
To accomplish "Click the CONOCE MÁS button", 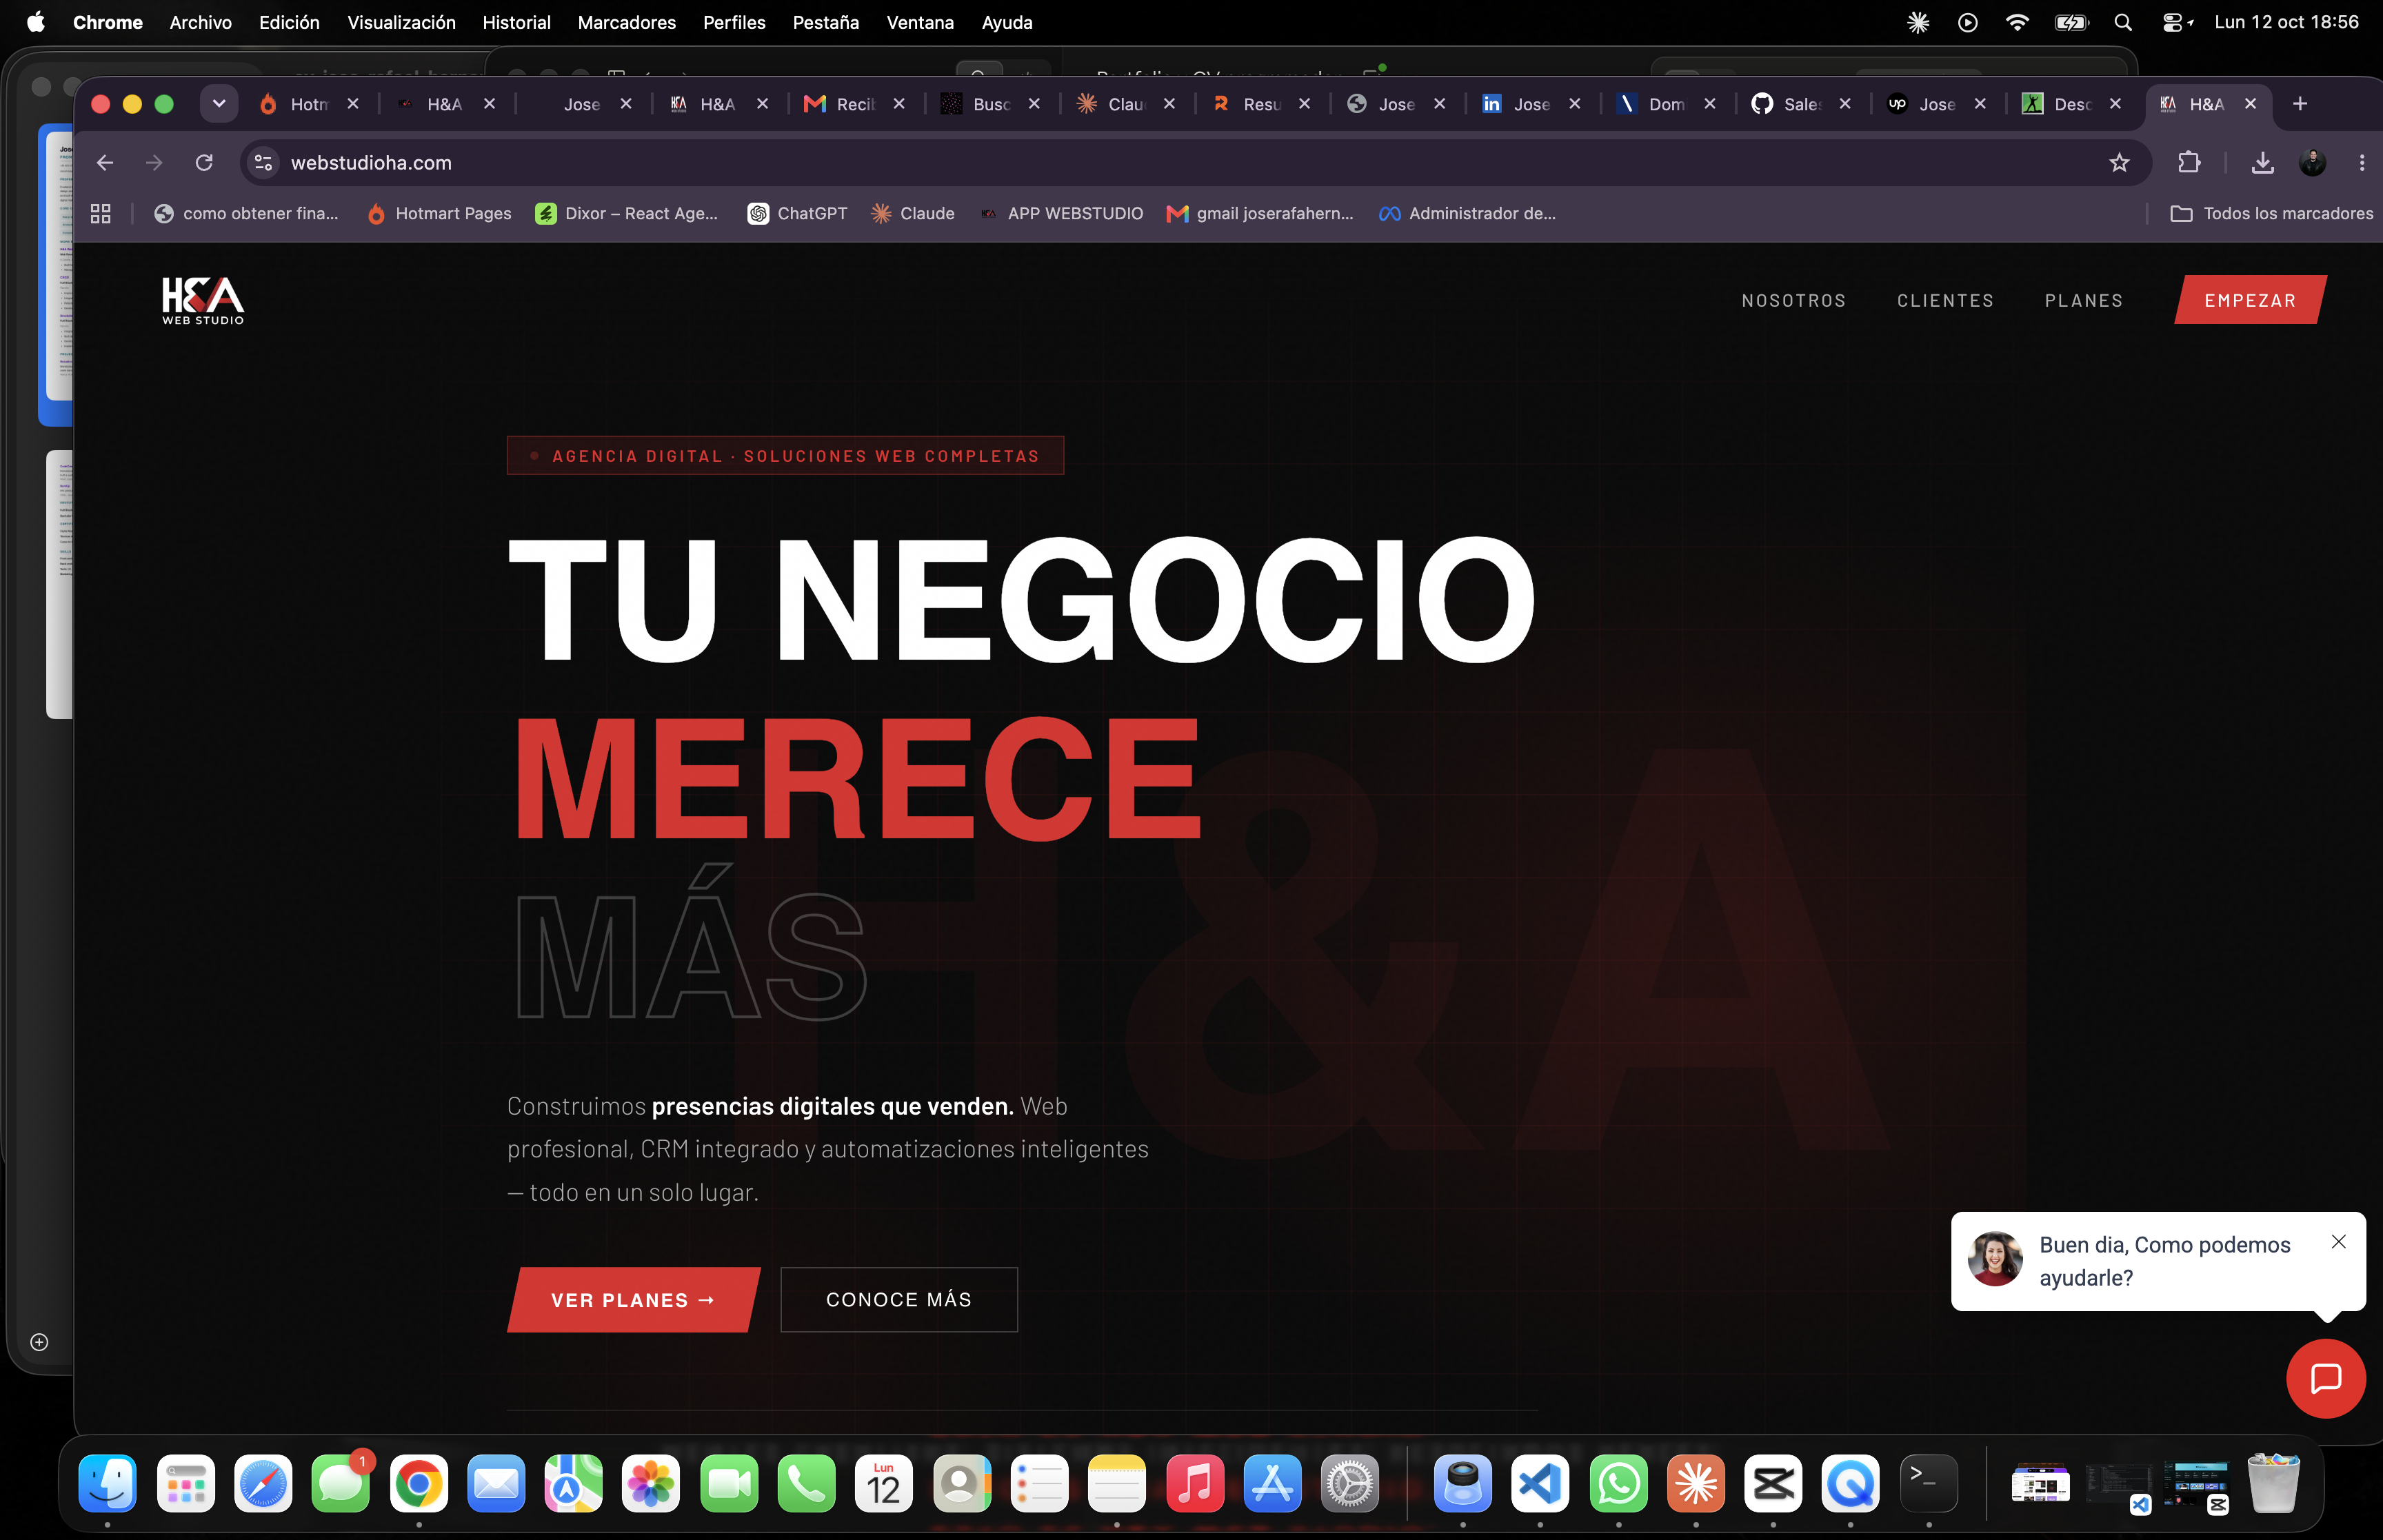I will [x=898, y=1299].
